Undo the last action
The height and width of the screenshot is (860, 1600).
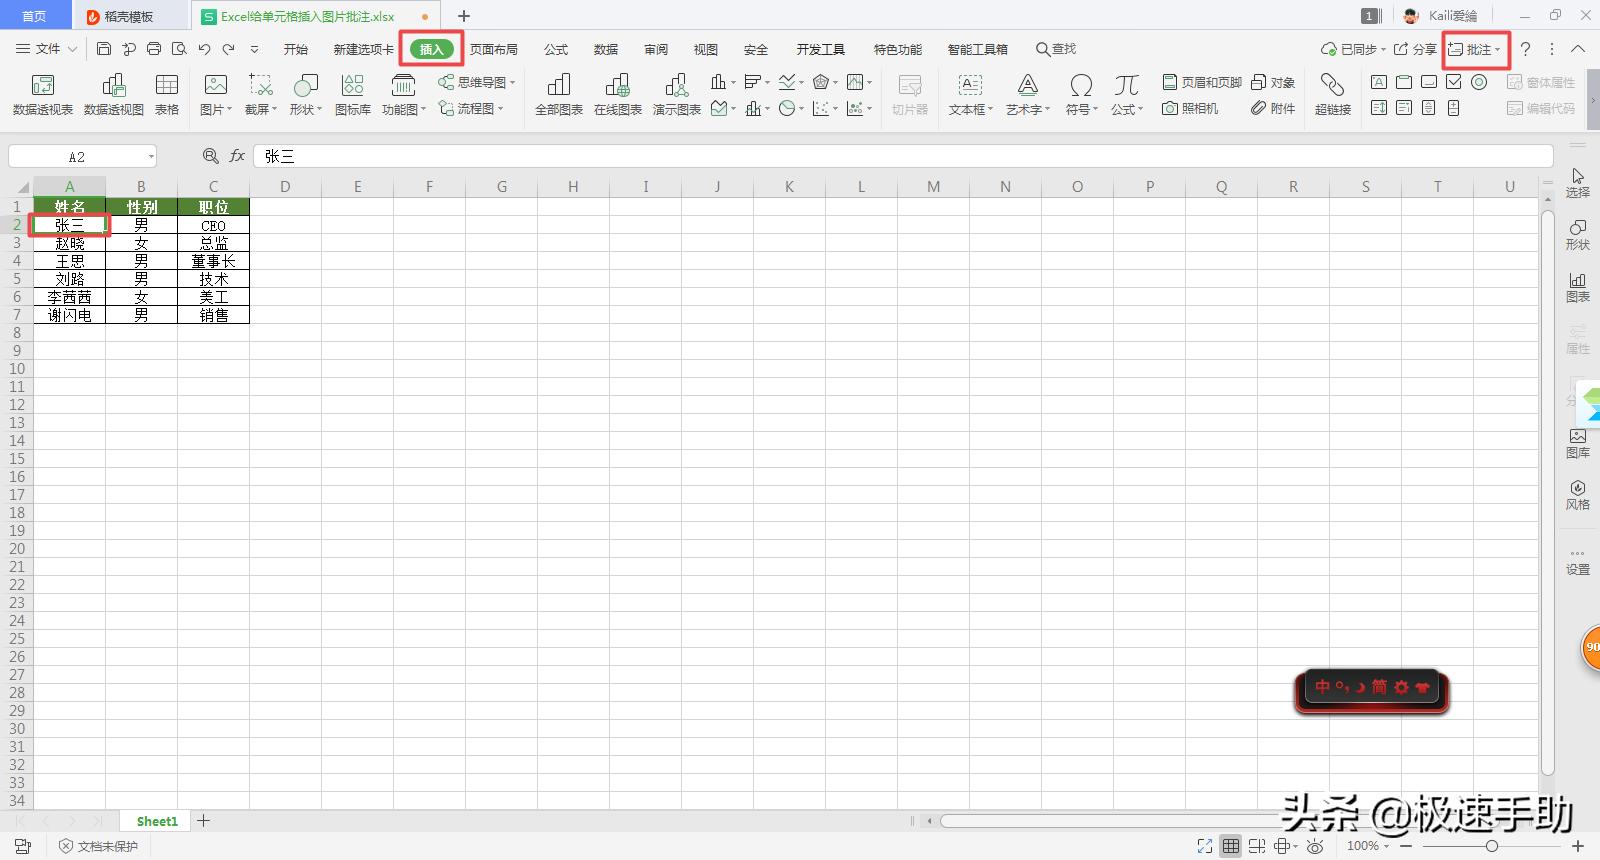point(204,49)
